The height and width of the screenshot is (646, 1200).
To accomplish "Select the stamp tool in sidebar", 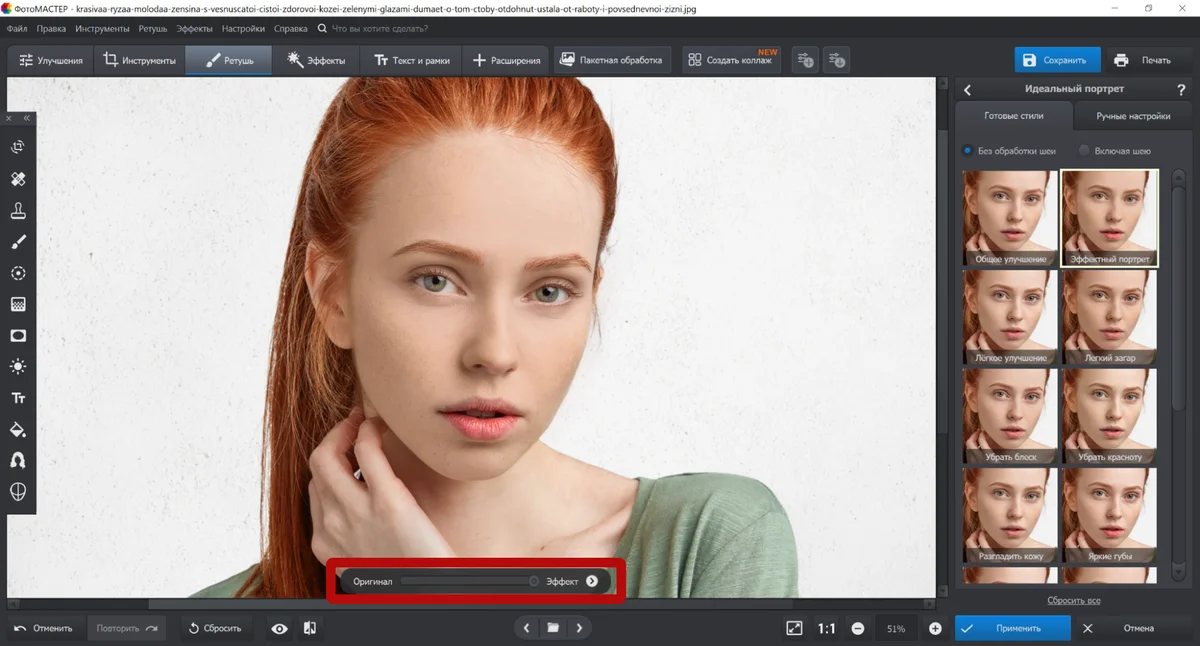I will click(18, 211).
